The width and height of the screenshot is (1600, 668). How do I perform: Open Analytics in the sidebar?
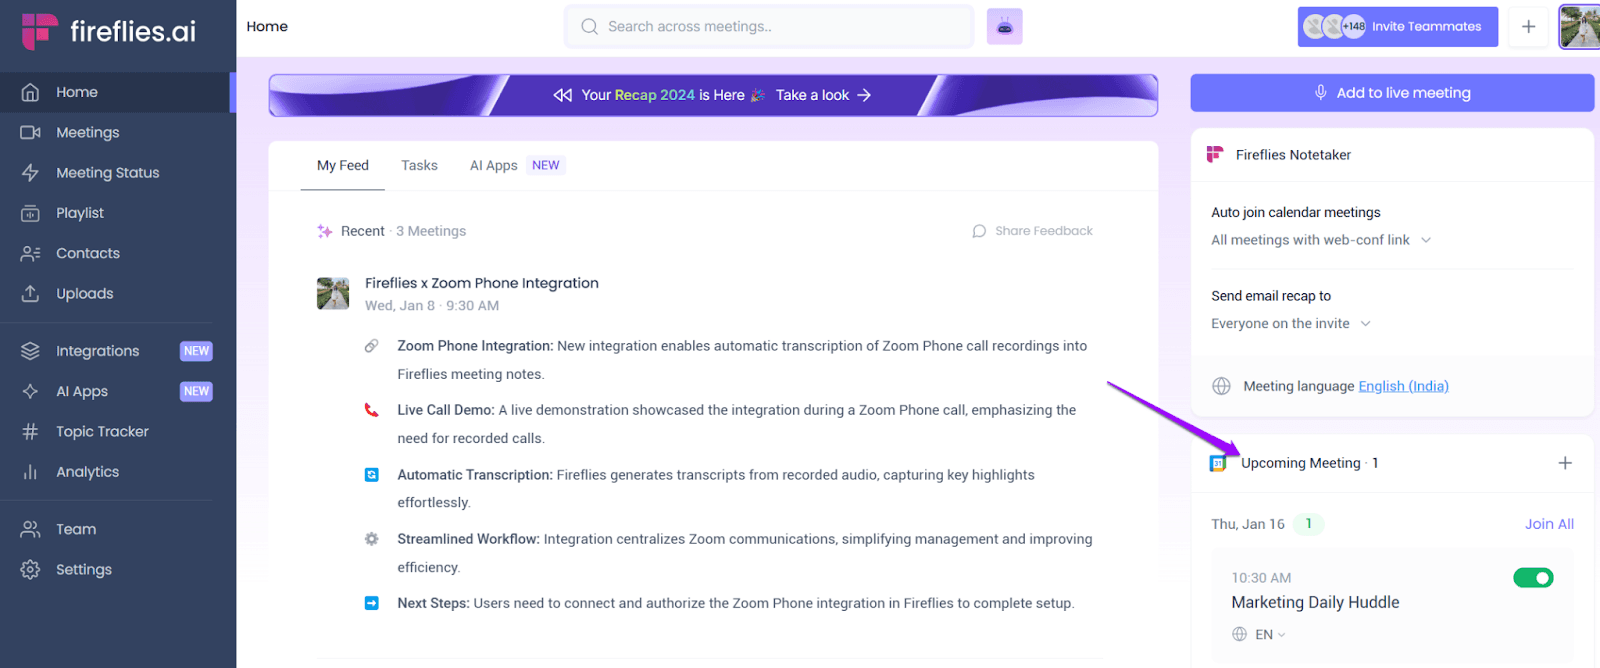tap(116, 471)
